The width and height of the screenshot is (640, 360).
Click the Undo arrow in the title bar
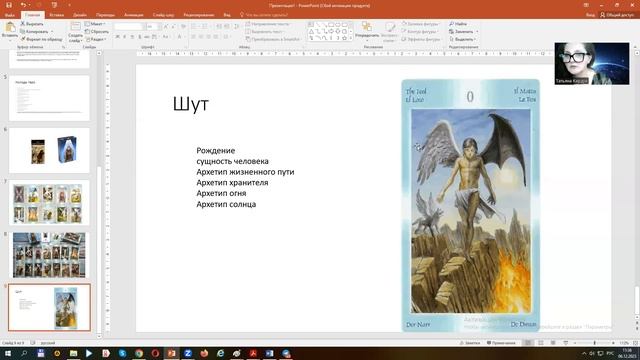[23, 5]
